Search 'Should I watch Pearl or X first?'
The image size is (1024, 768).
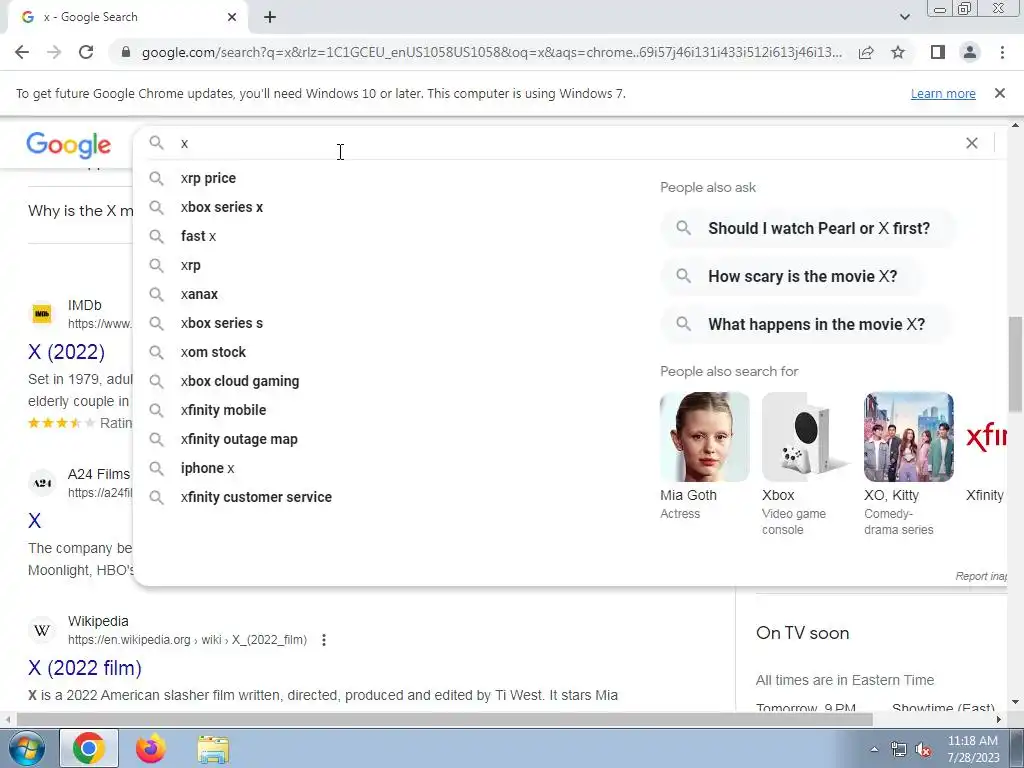pyautogui.click(x=807, y=229)
